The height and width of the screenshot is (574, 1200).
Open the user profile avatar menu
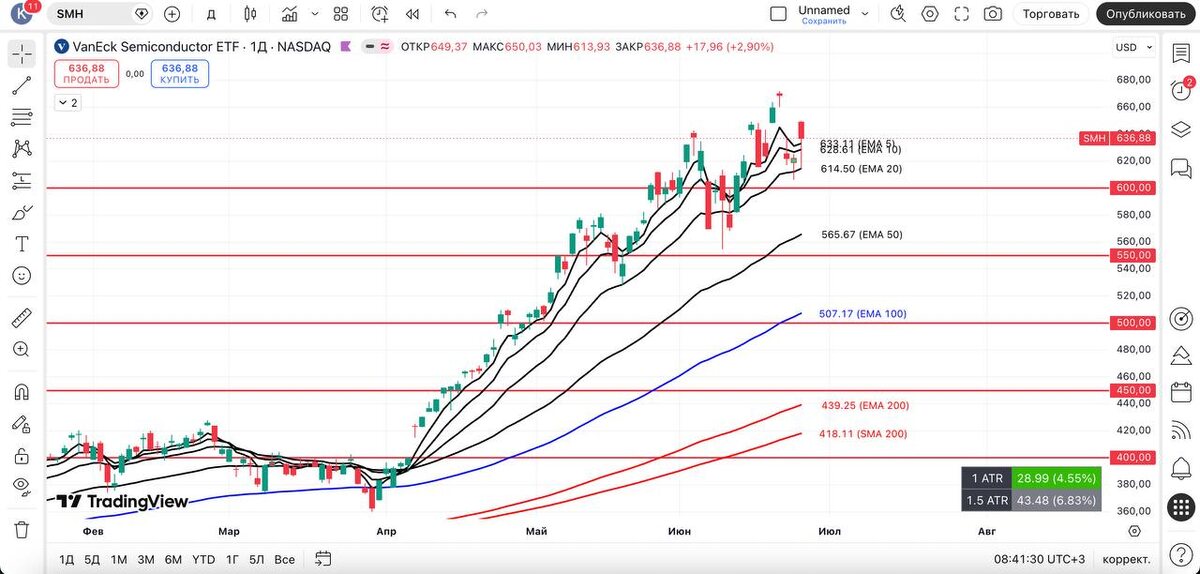pos(22,14)
